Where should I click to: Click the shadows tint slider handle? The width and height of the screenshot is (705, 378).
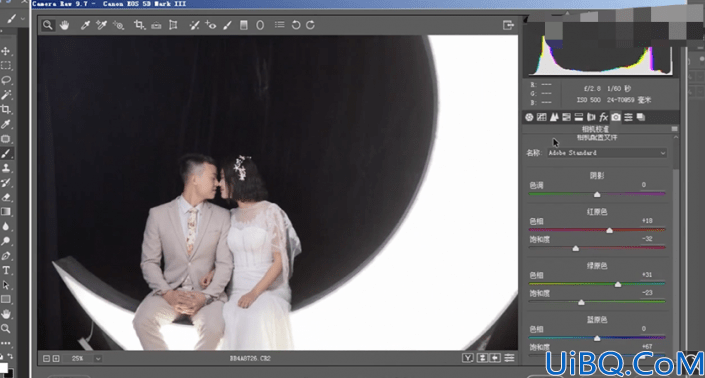[x=597, y=194]
